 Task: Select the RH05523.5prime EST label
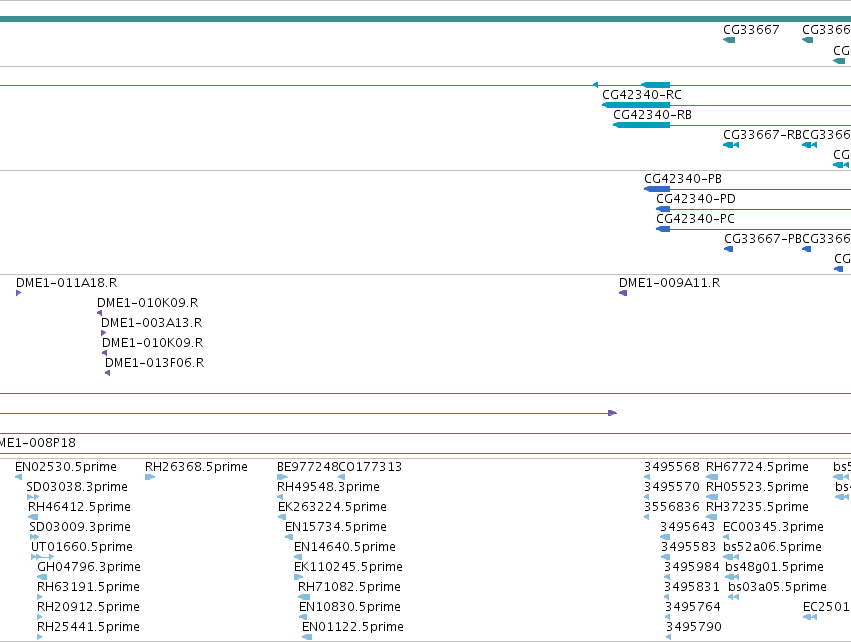click(x=757, y=487)
